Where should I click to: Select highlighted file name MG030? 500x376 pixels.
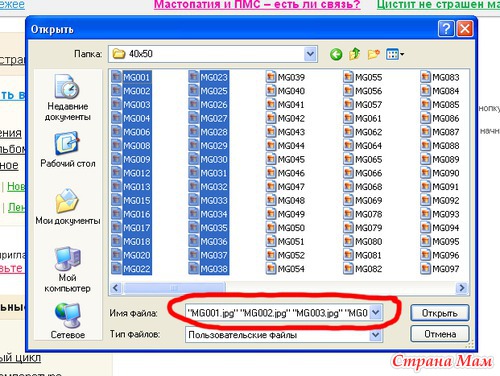point(214,159)
